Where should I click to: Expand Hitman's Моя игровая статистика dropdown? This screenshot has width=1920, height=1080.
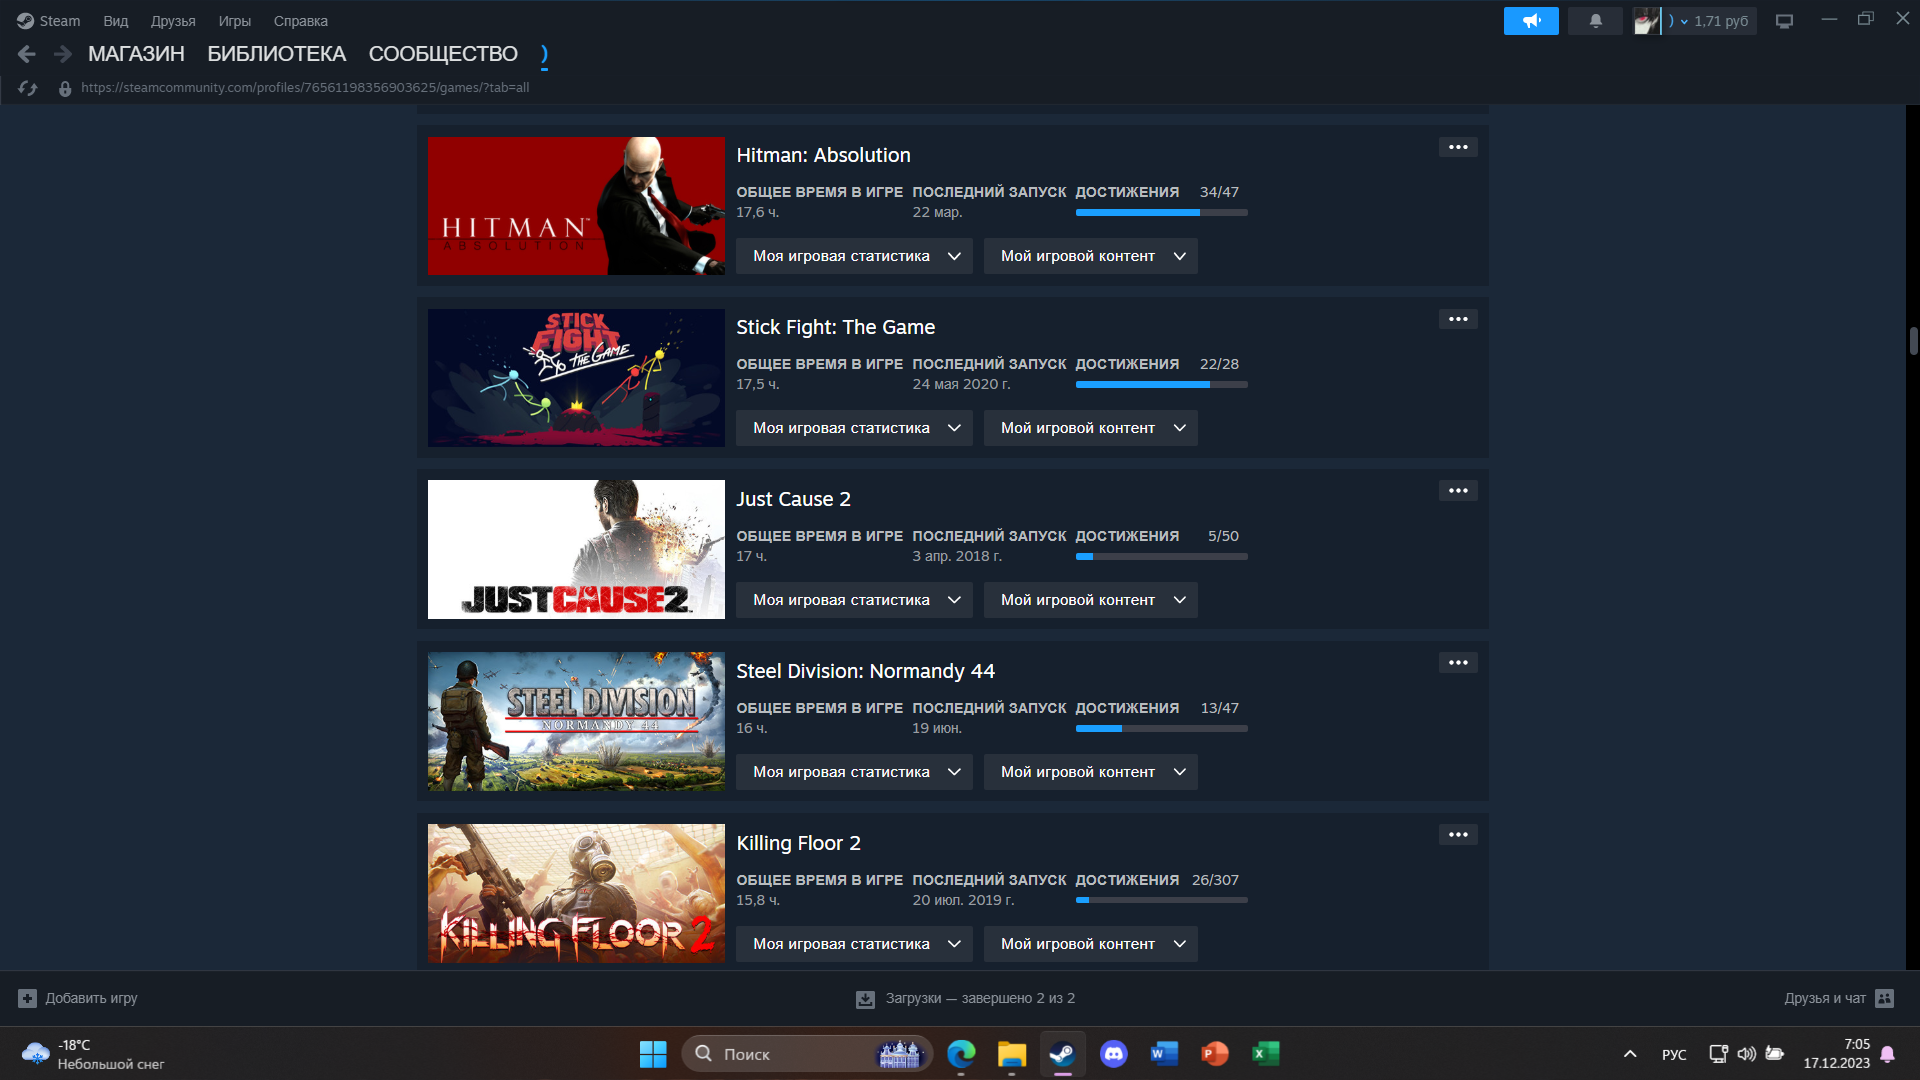coord(854,256)
